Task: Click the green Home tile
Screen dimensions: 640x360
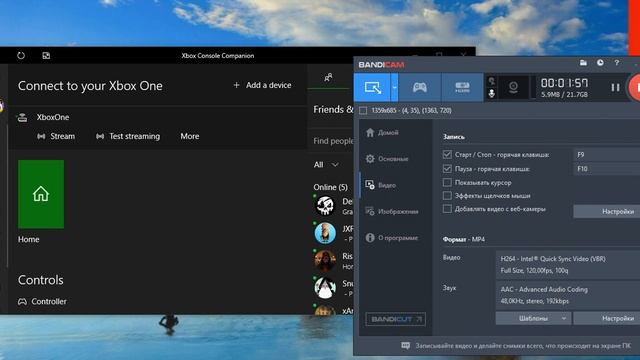Action: [41, 194]
